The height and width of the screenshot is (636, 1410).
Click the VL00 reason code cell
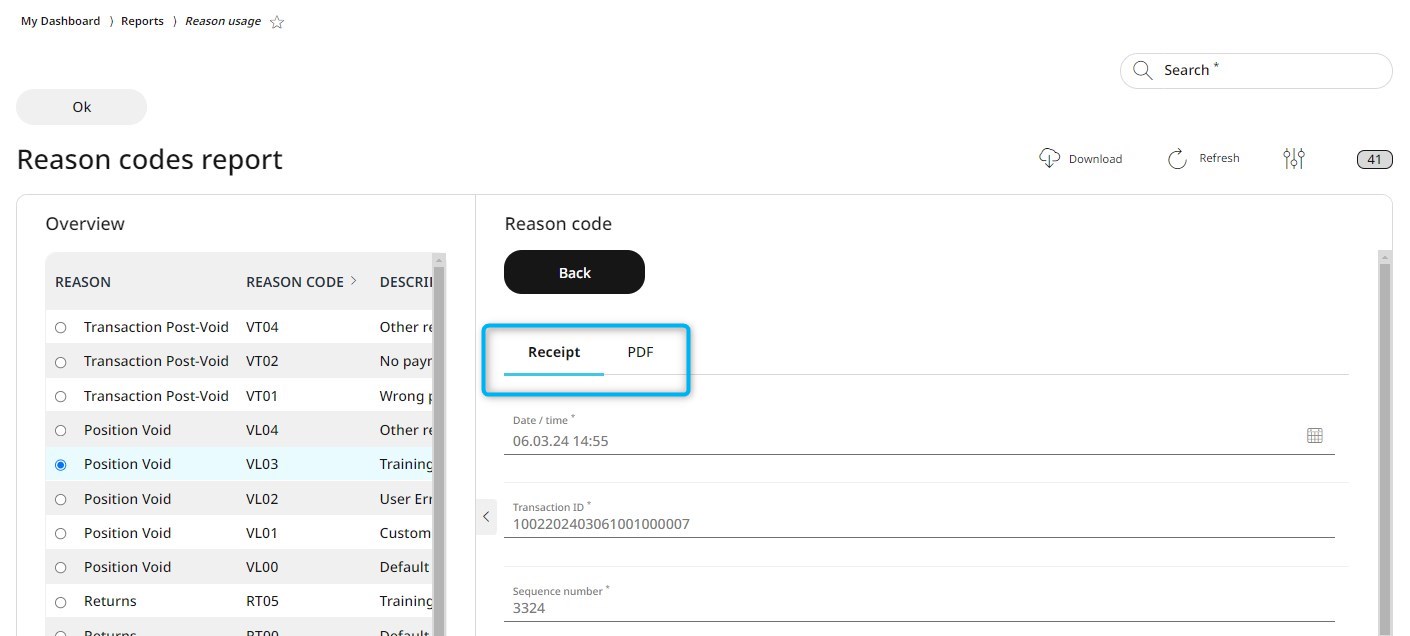pos(262,567)
